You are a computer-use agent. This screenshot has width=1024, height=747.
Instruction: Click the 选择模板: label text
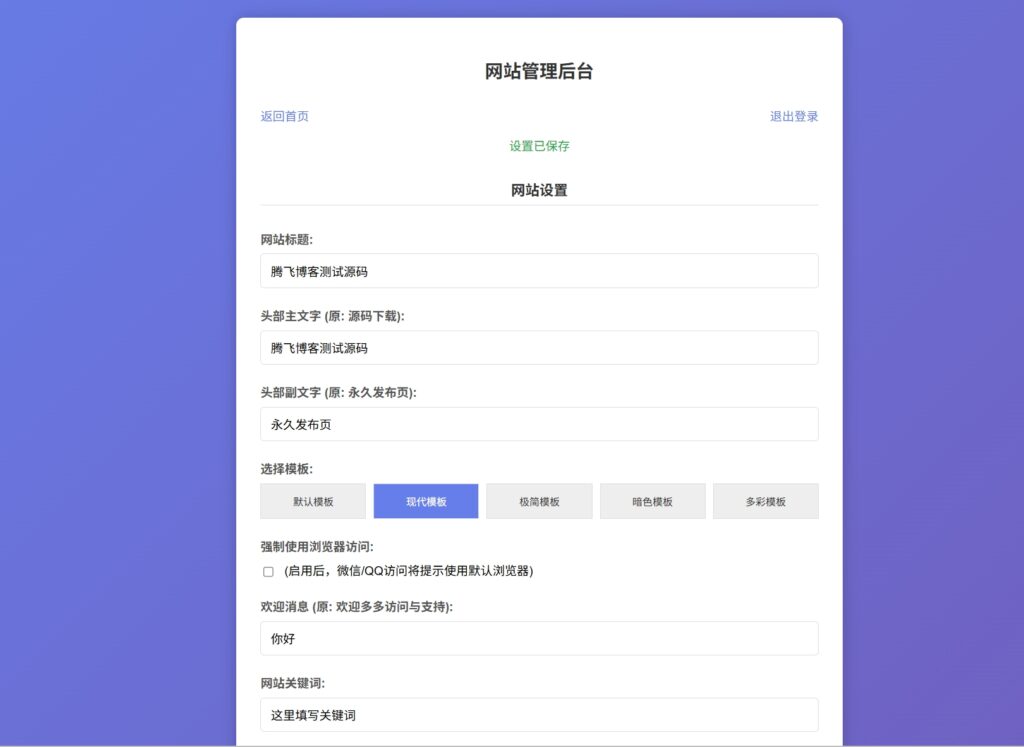[287, 469]
